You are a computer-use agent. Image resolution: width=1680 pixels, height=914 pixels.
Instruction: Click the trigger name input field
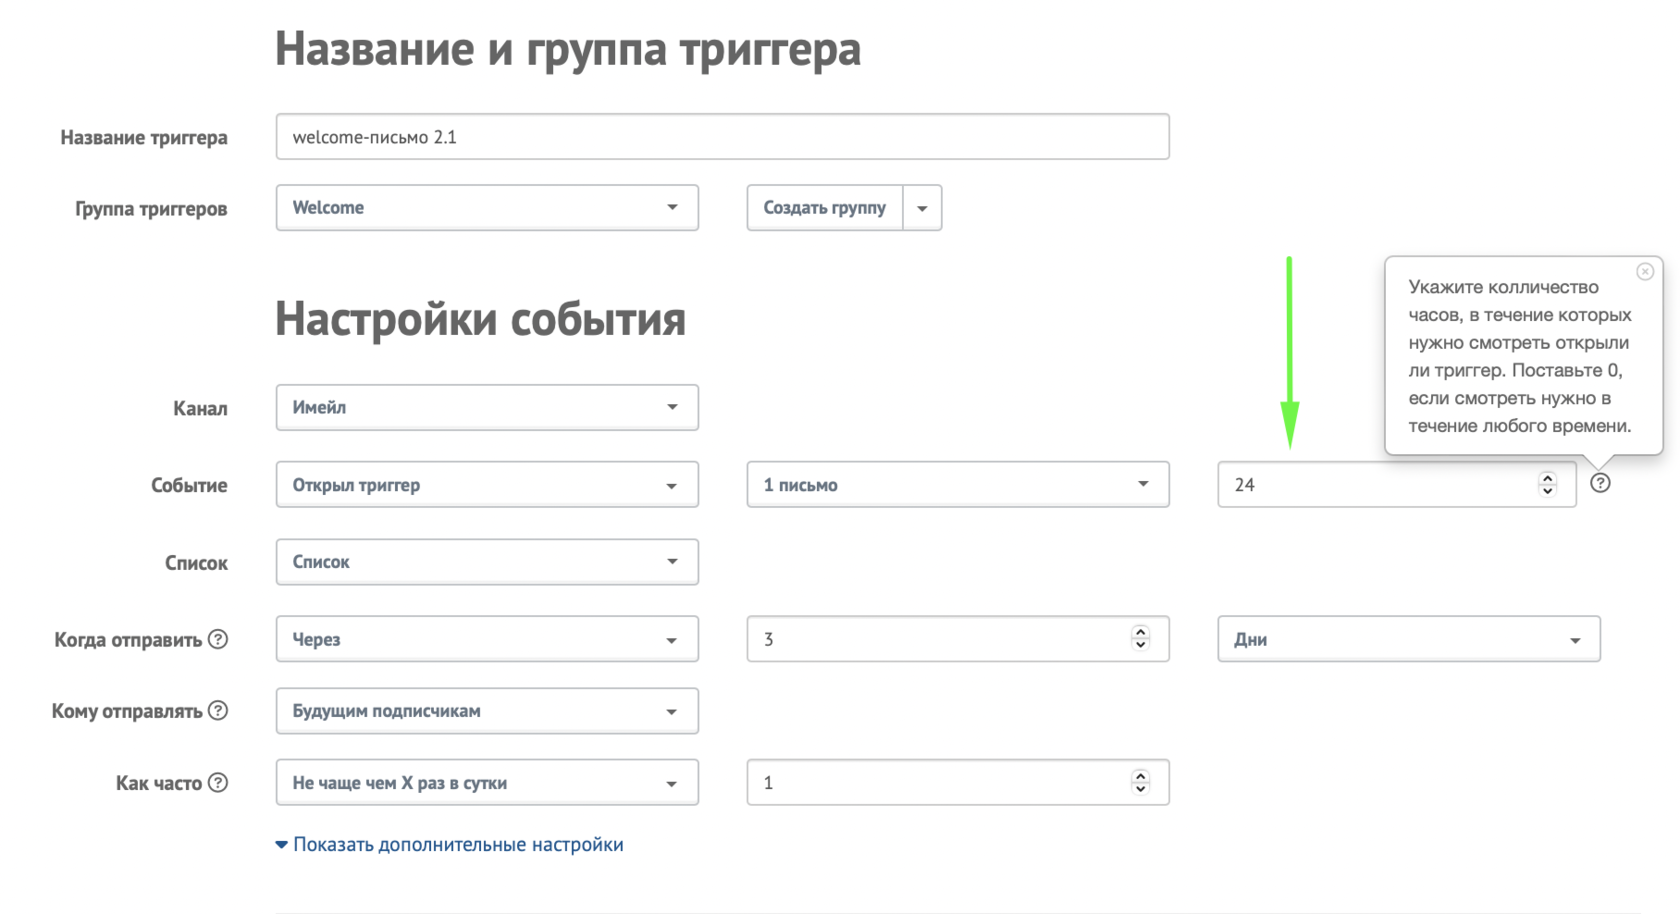(722, 137)
